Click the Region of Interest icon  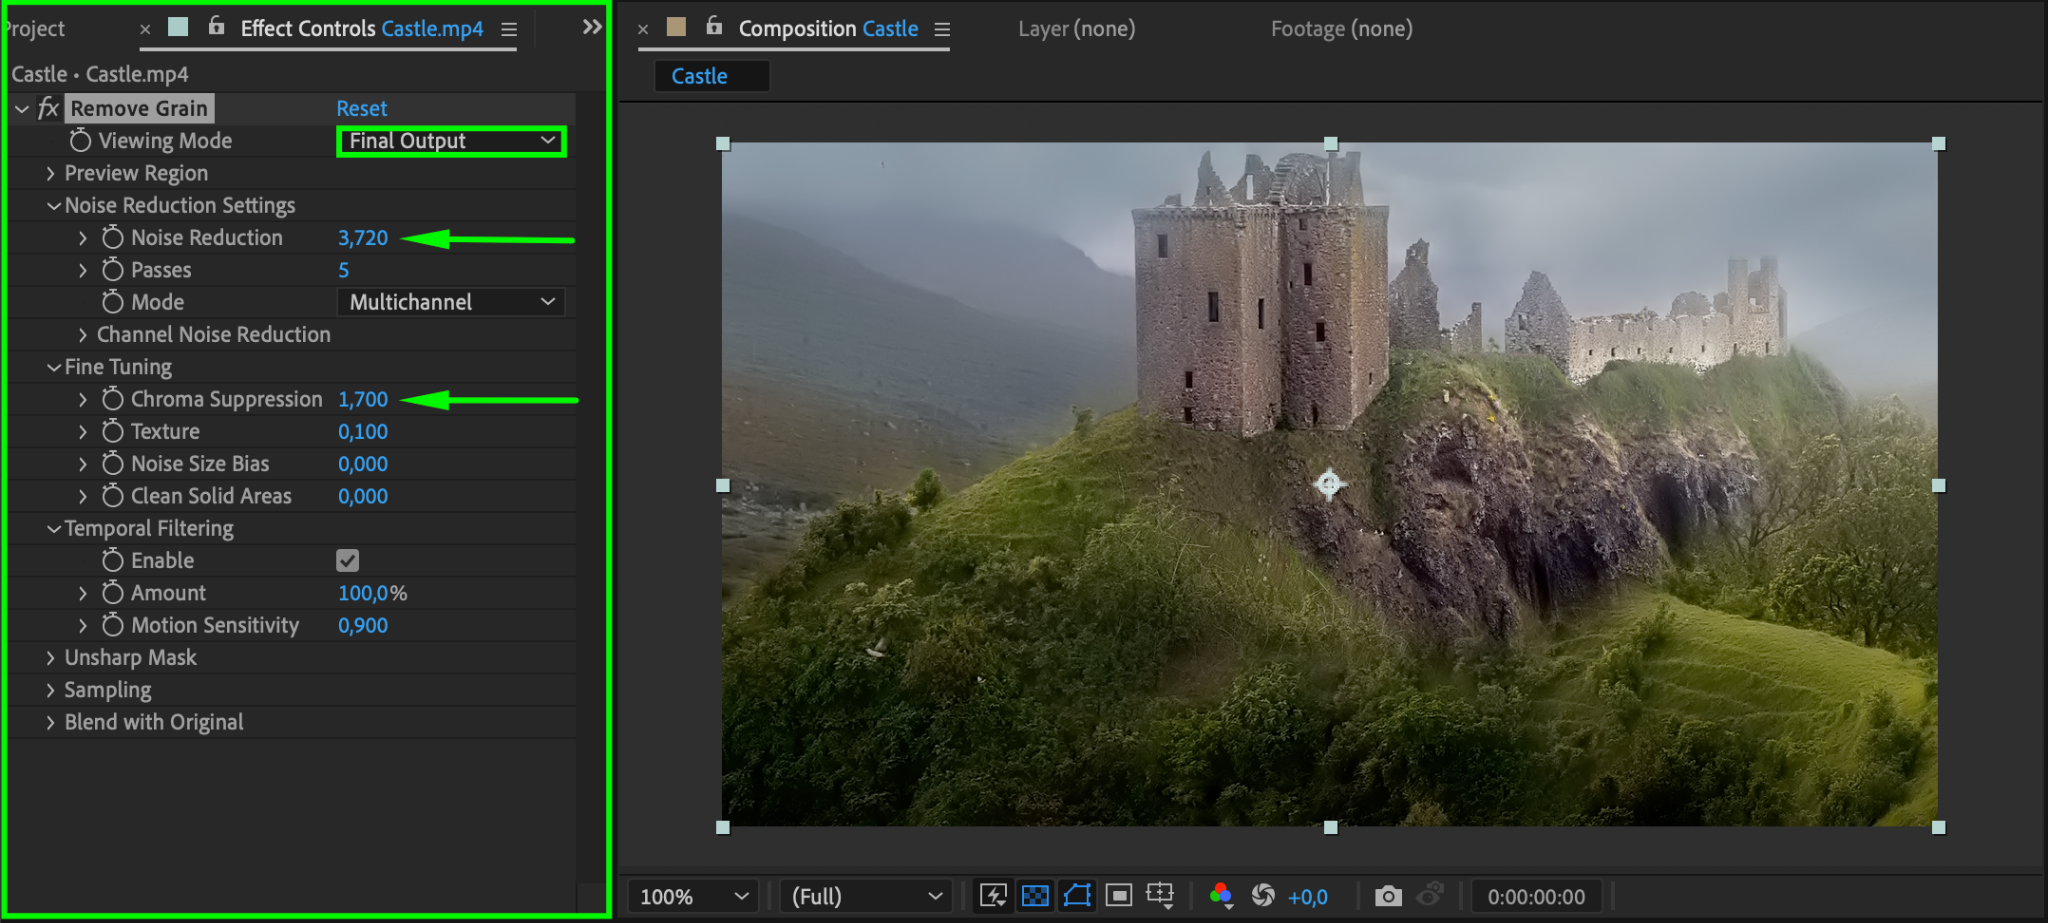(1119, 896)
